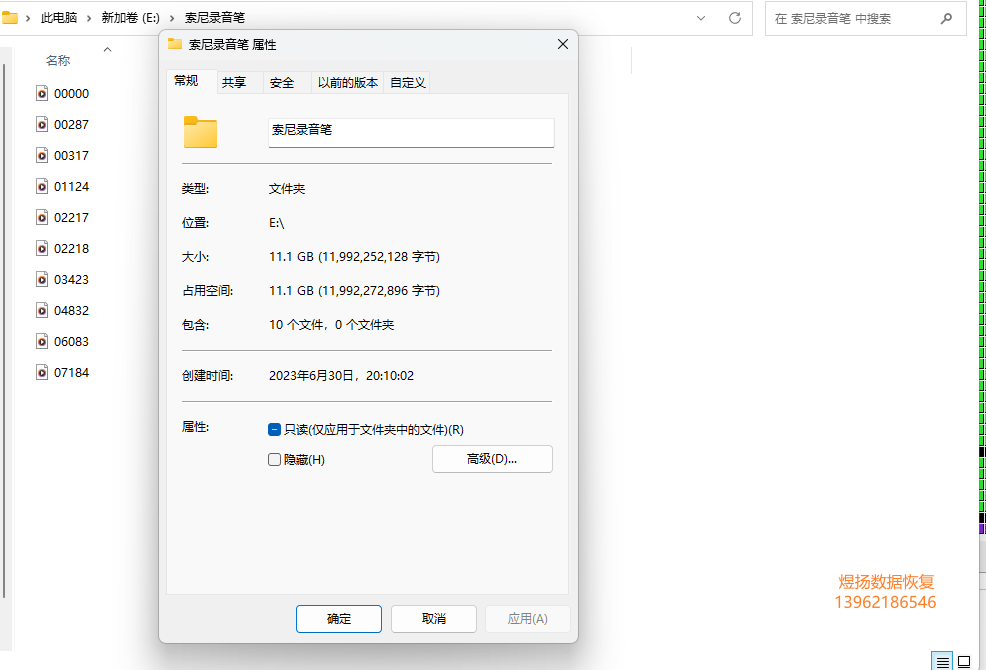The image size is (986, 670).
Task: Click 此电脑 in the address path
Action: tap(59, 18)
